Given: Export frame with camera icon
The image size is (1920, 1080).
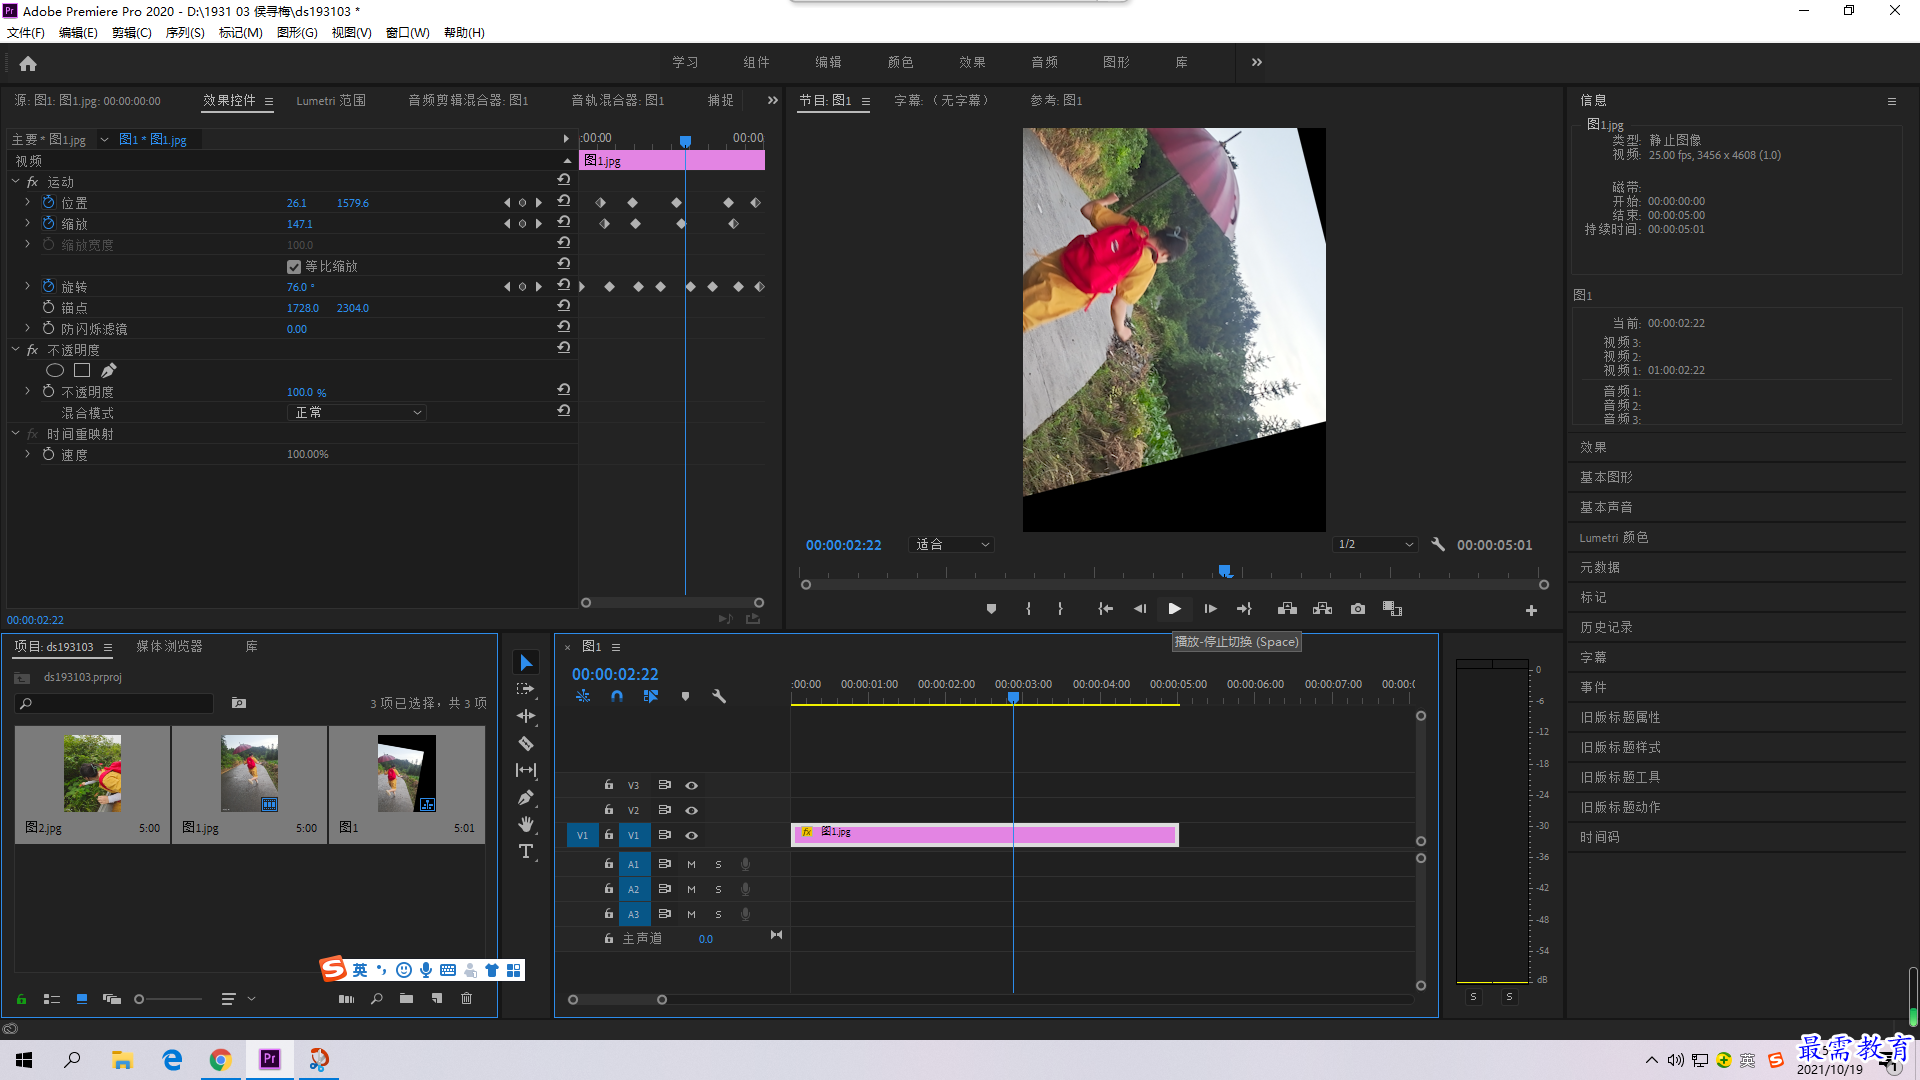Looking at the screenshot, I should click(1358, 609).
